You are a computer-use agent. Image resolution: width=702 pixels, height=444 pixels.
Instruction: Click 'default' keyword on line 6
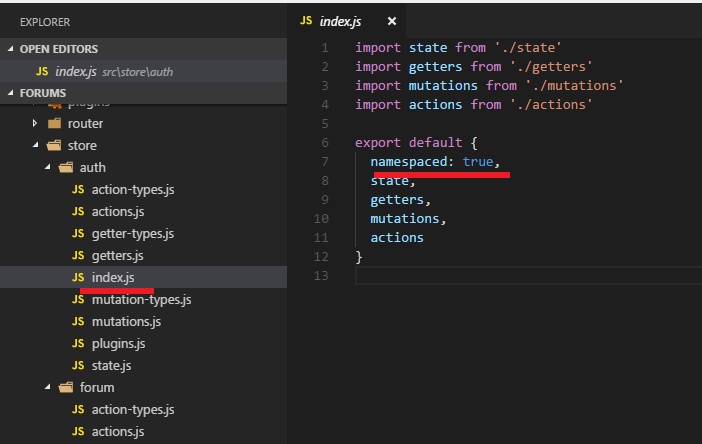coord(435,143)
